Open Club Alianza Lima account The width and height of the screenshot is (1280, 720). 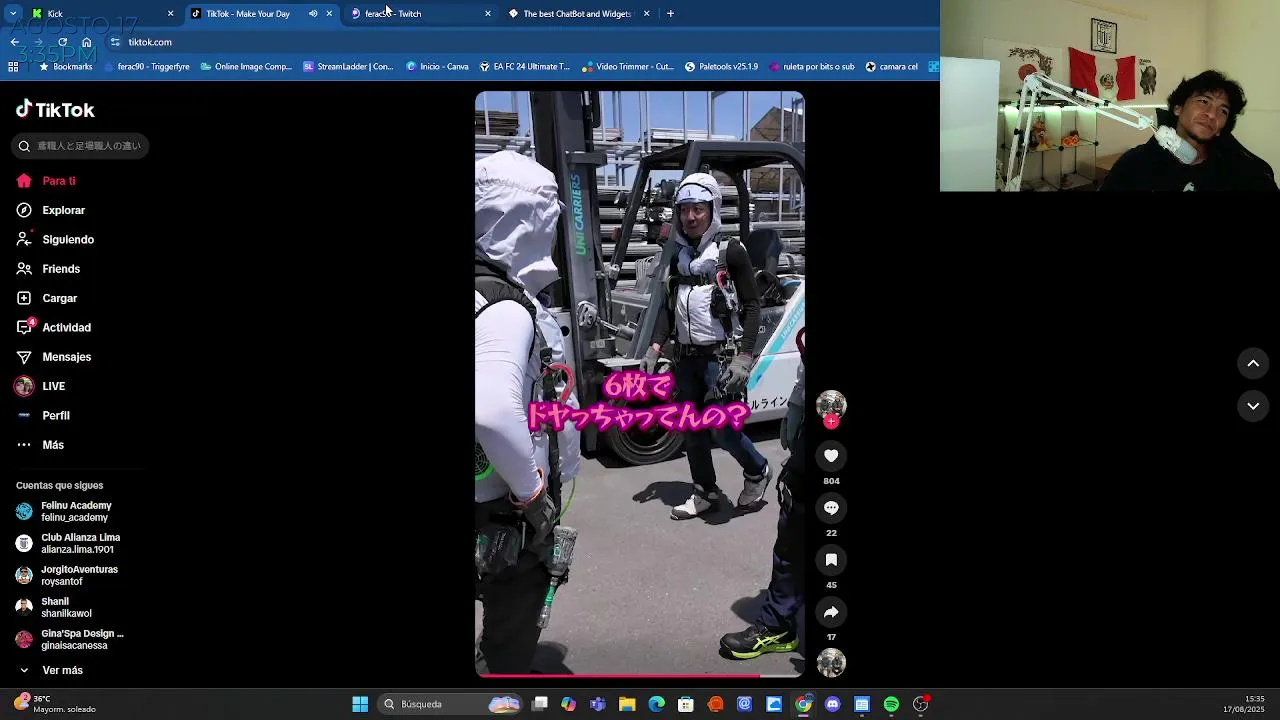(x=68, y=544)
